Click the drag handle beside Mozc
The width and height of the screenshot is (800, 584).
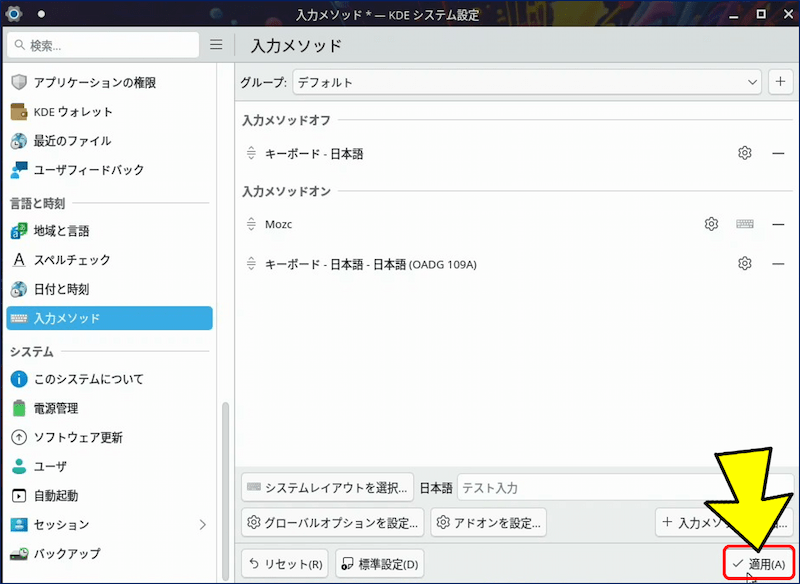click(x=251, y=224)
